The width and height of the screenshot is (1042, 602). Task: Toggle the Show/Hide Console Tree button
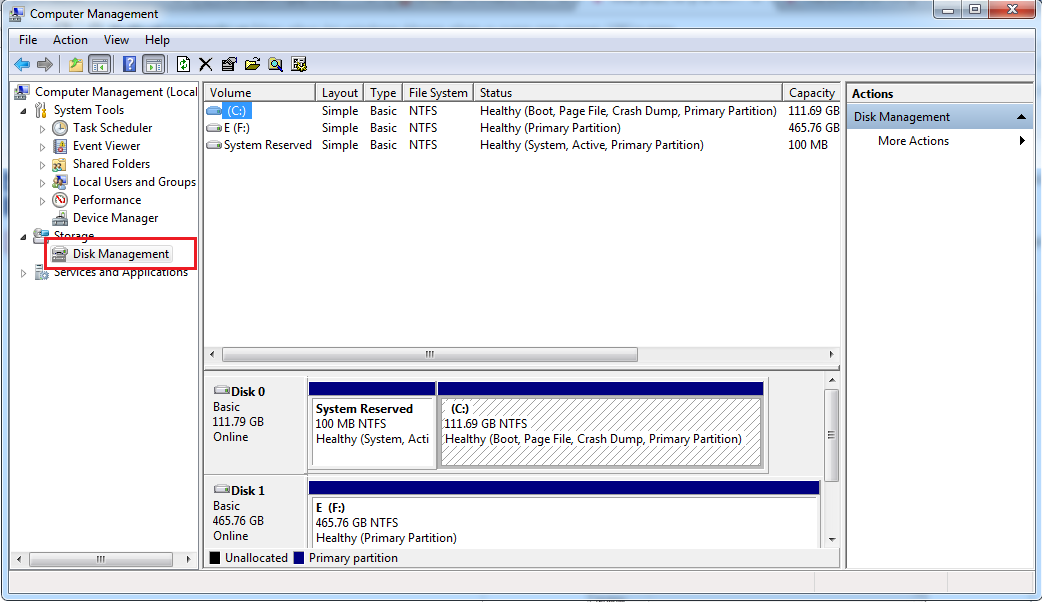coord(100,65)
